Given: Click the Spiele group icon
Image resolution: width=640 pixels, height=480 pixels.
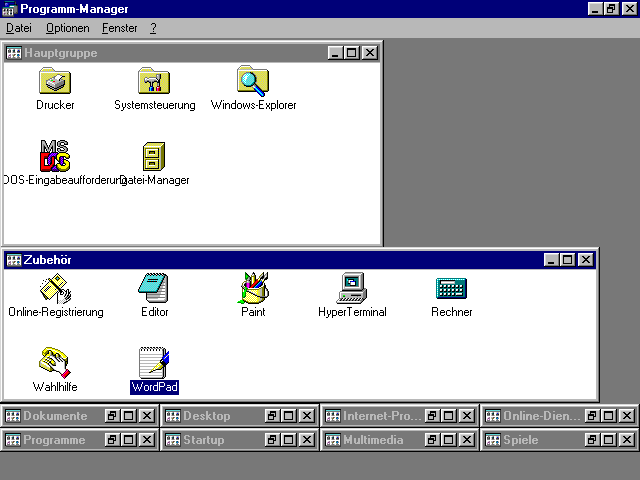Looking at the screenshot, I should tap(493, 440).
